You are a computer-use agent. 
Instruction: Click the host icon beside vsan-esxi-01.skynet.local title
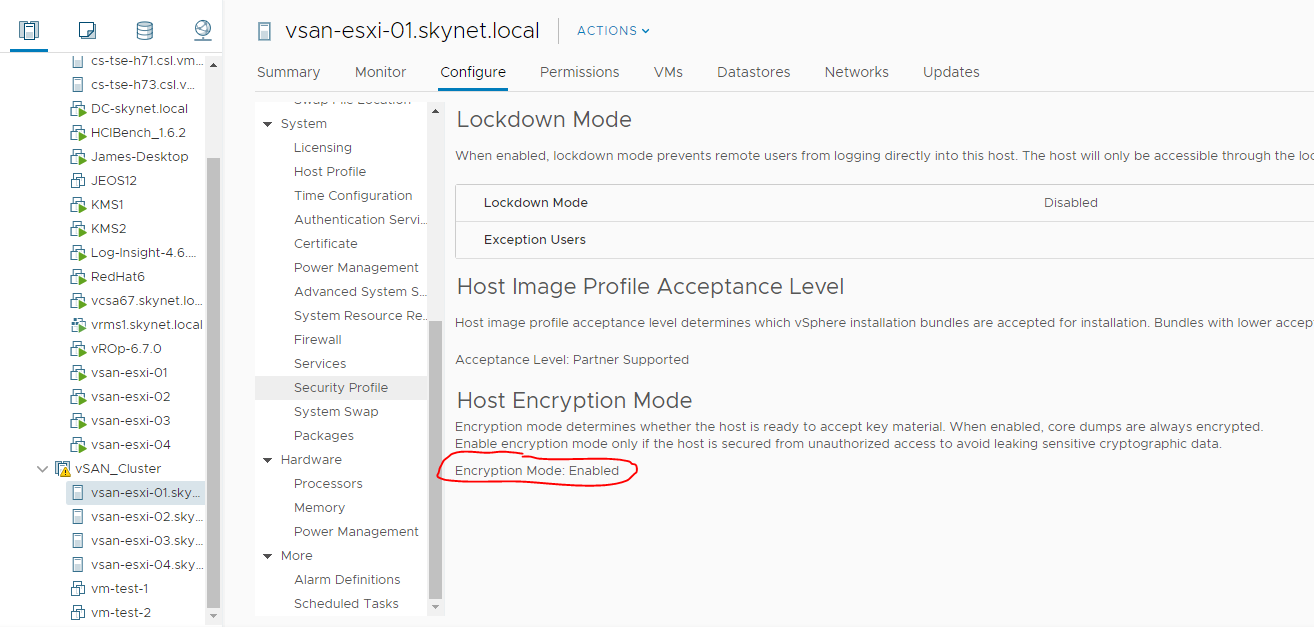(x=264, y=31)
